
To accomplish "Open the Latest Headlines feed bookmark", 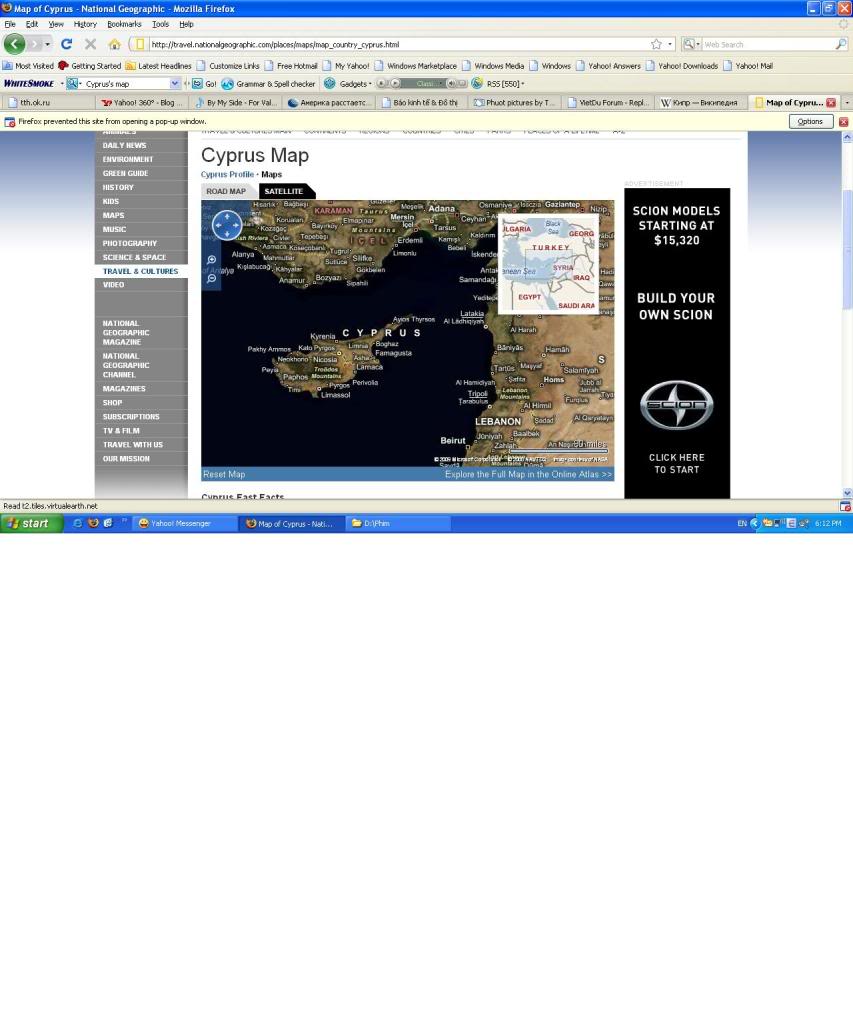I will point(158,66).
